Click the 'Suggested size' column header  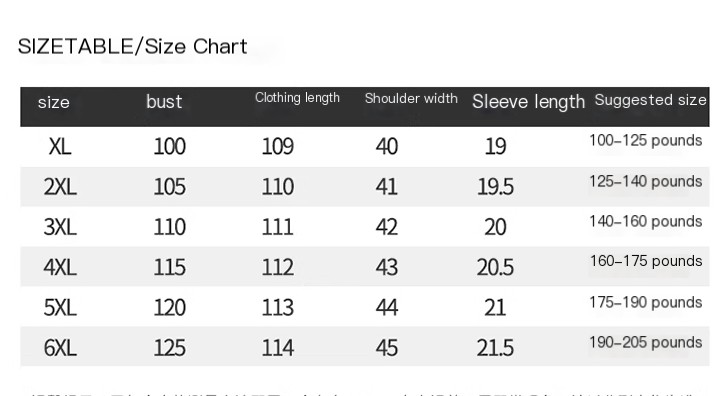coord(650,100)
